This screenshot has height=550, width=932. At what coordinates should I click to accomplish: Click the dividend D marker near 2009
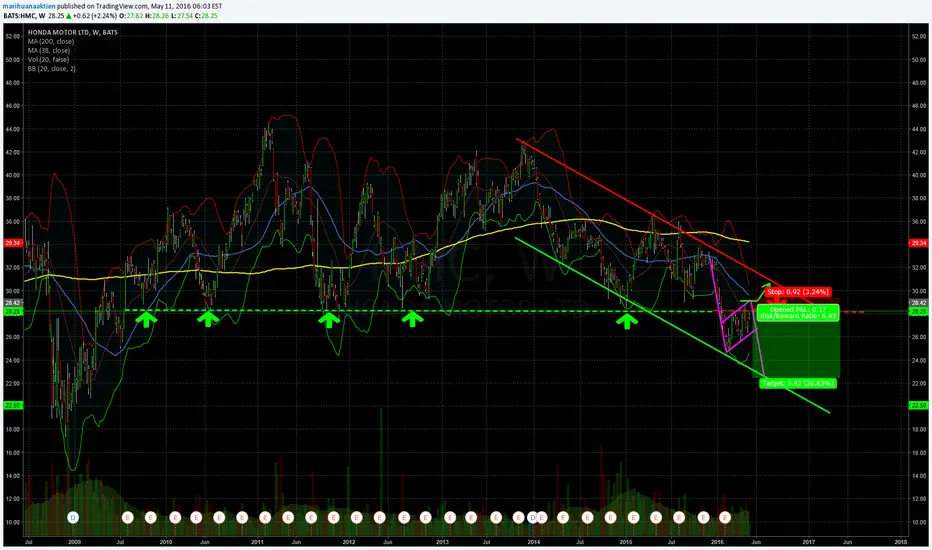click(x=73, y=518)
